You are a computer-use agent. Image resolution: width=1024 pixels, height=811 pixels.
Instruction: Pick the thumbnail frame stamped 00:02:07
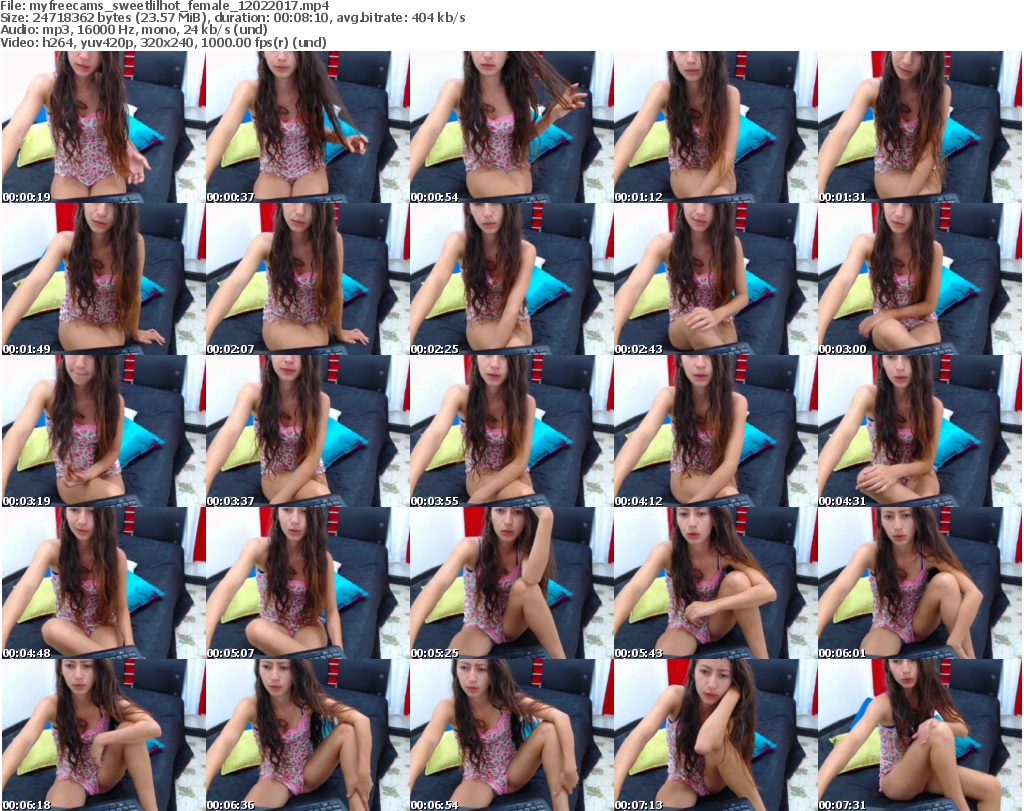tap(308, 279)
